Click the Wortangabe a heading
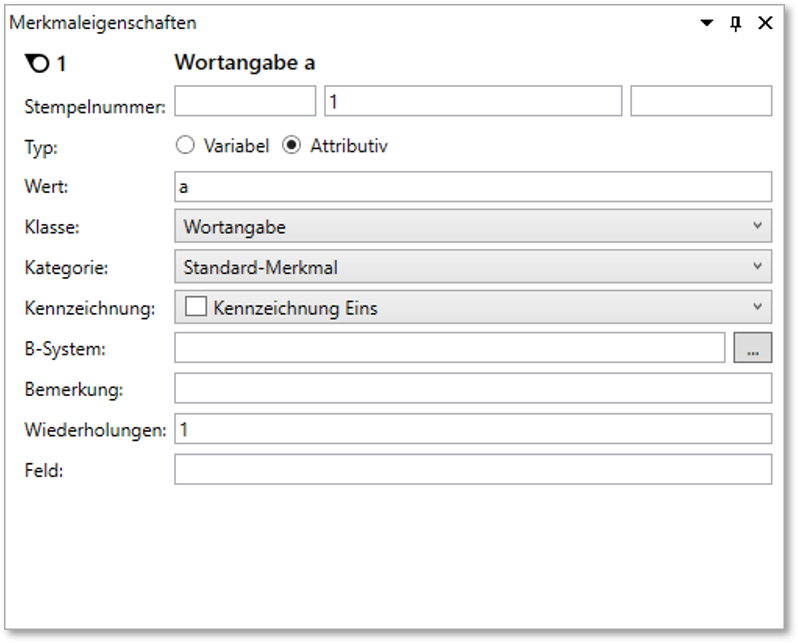 [x=245, y=63]
